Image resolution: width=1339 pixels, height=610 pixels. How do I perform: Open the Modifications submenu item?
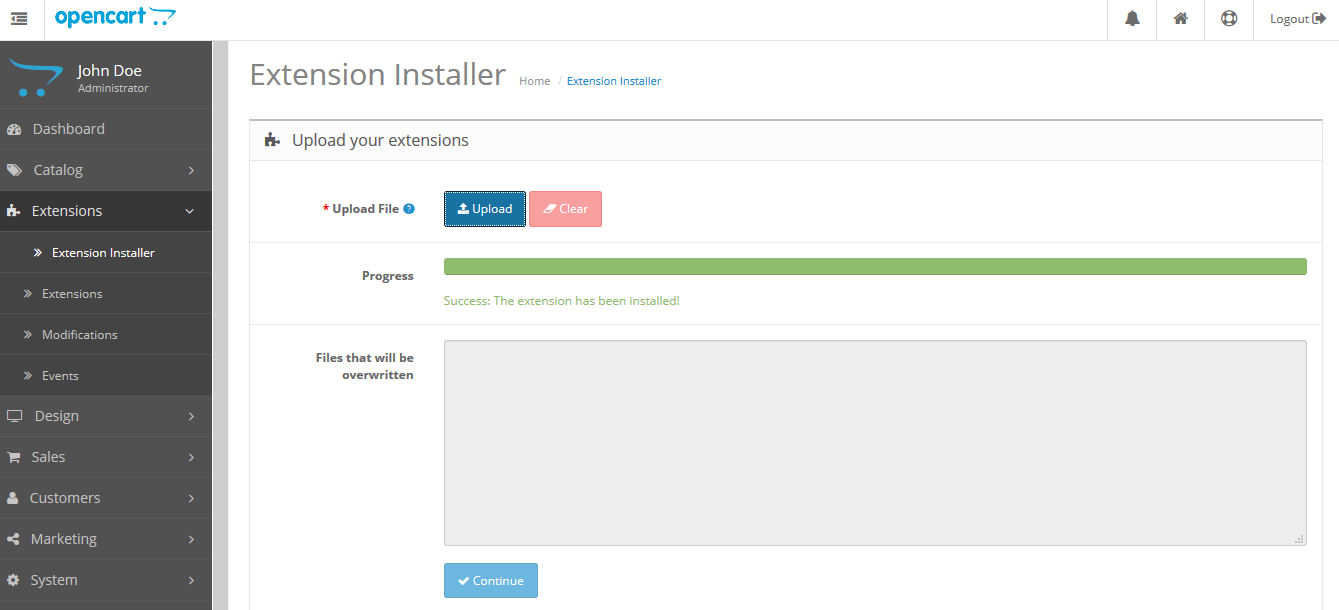[106, 335]
